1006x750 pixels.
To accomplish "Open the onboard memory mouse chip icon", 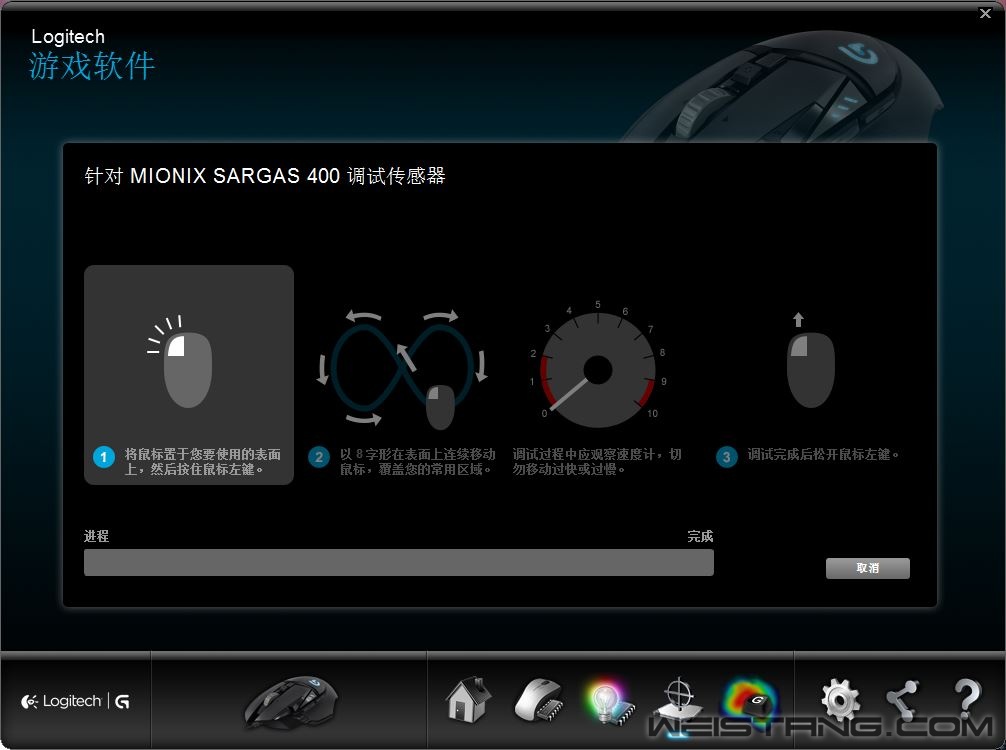I will 539,700.
